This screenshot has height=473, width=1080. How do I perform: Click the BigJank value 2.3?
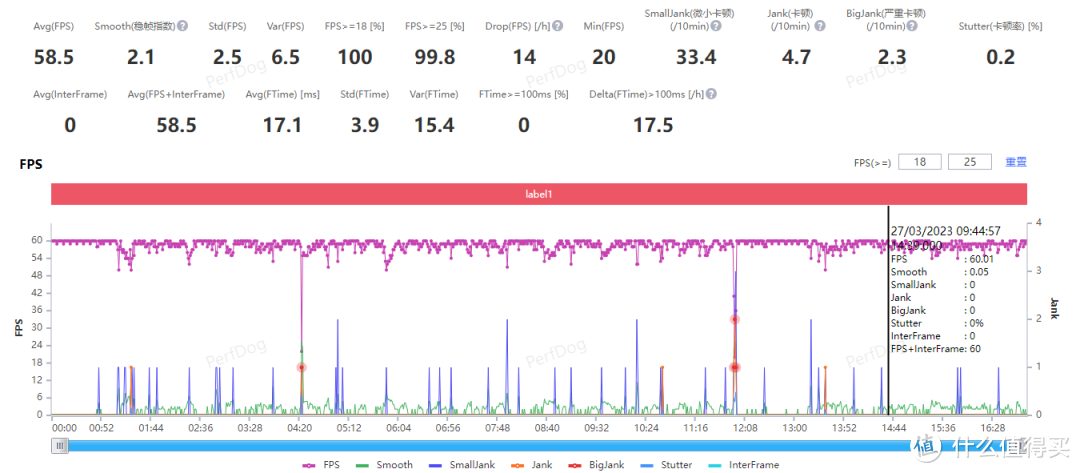coord(891,57)
